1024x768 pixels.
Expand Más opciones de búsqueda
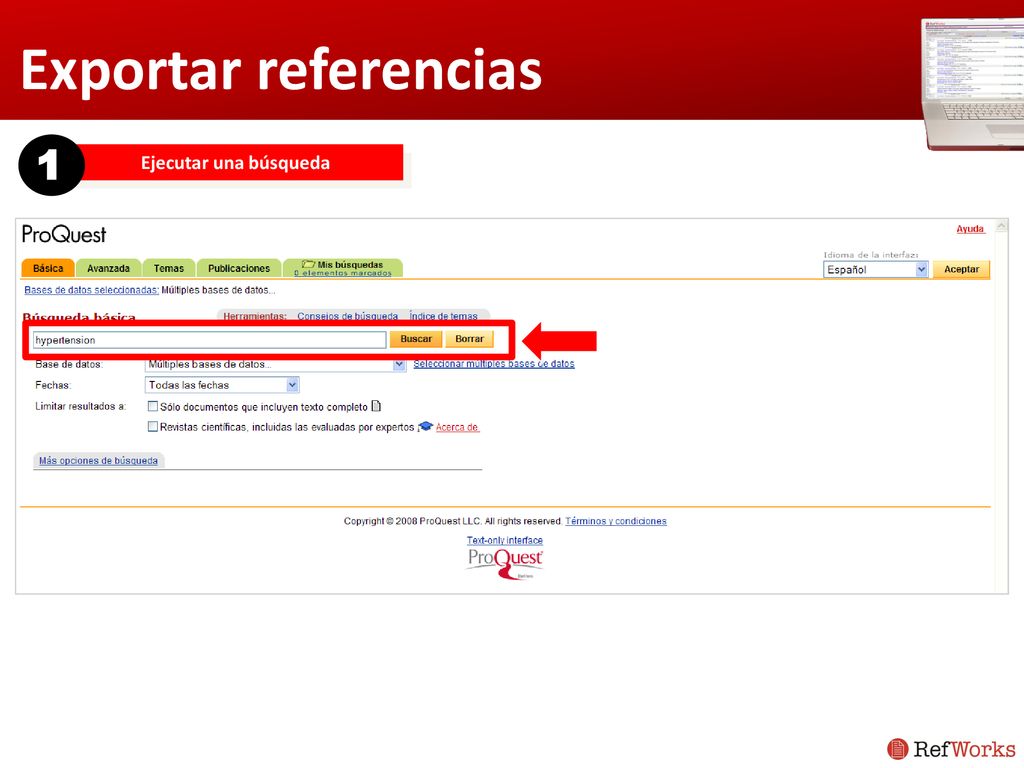(x=99, y=460)
